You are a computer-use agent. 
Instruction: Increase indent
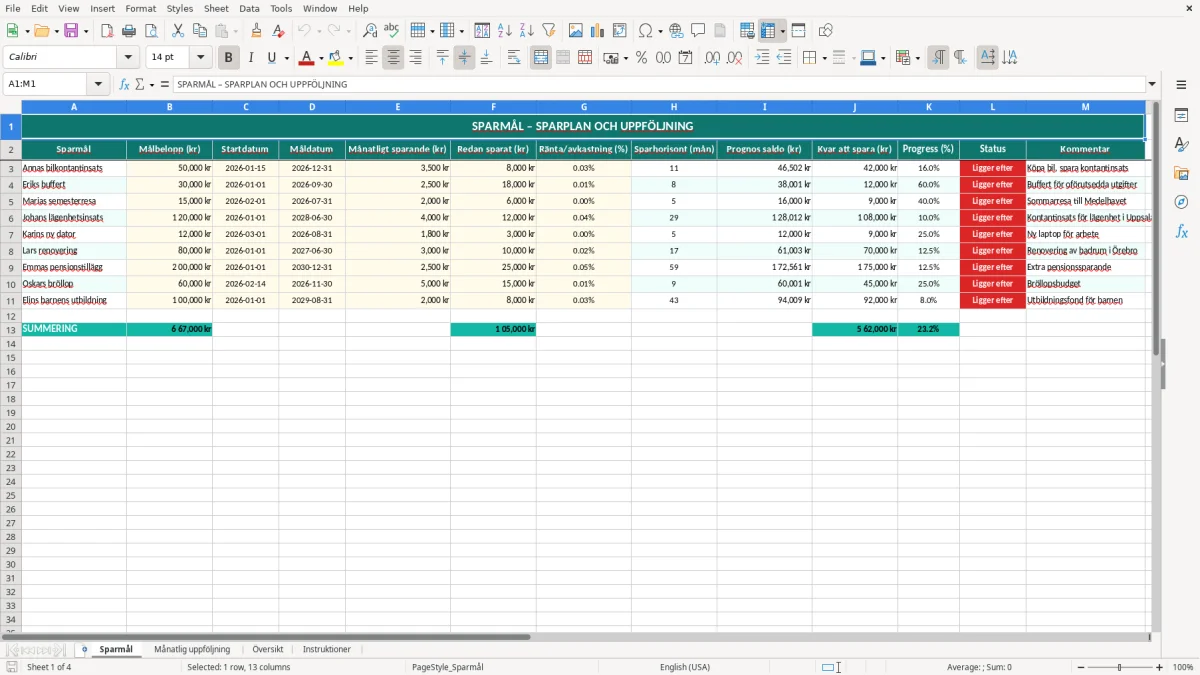click(x=762, y=58)
